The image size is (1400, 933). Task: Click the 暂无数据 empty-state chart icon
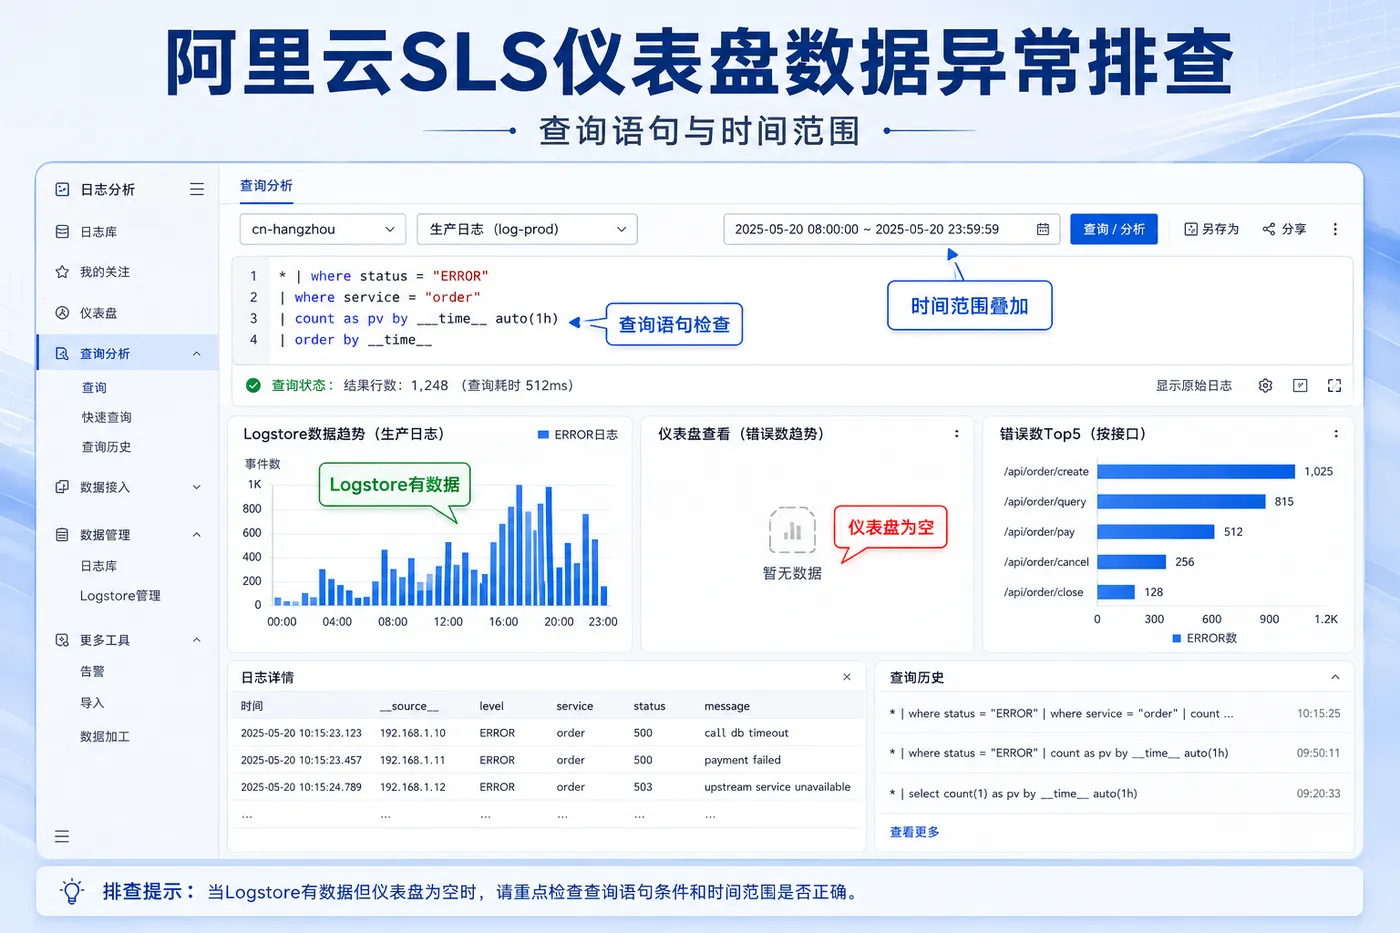tap(792, 530)
